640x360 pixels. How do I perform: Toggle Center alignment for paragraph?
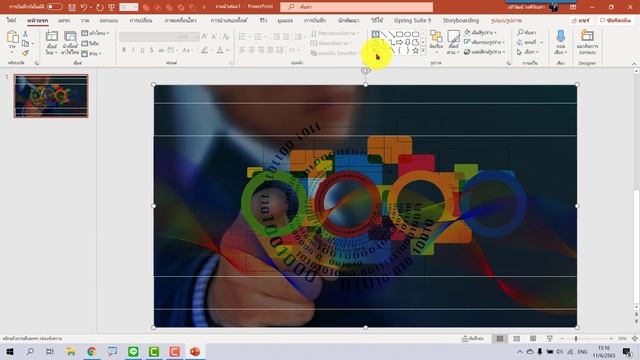tap(251, 50)
